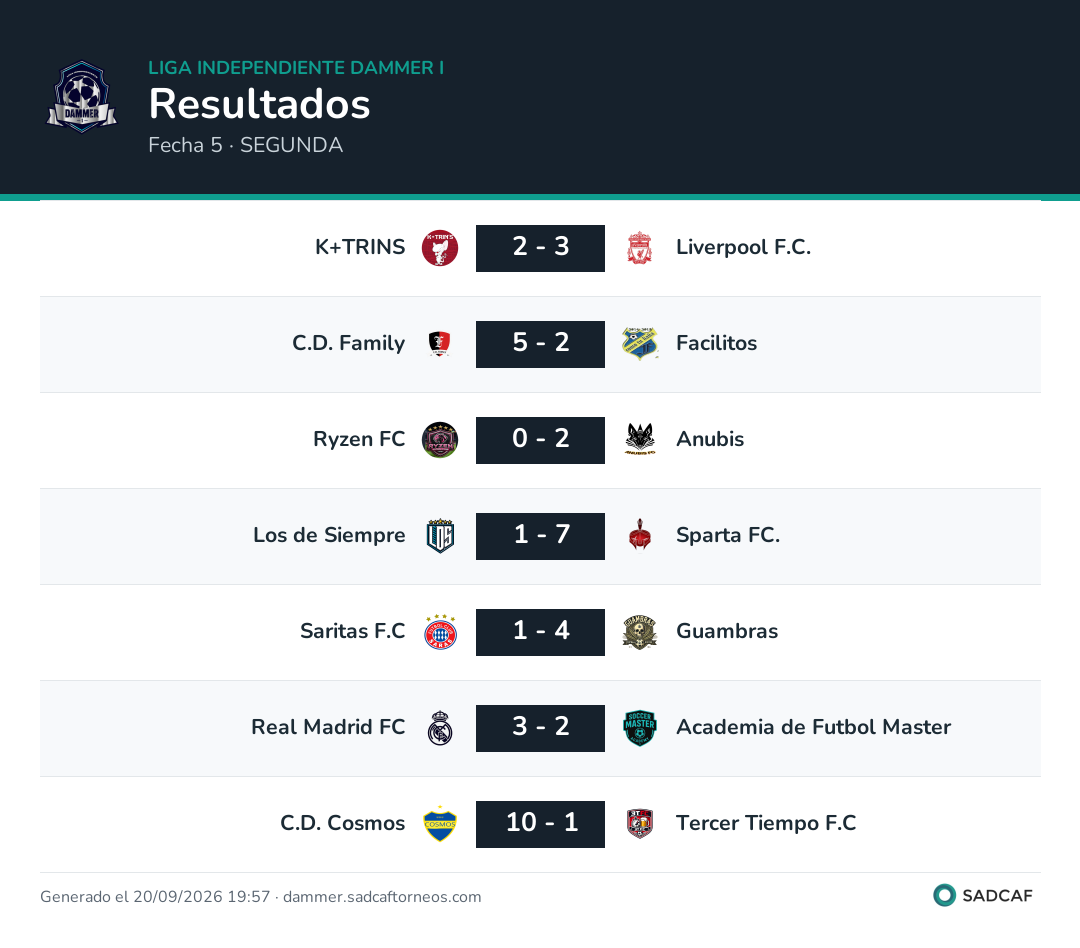The image size is (1080, 948).
Task: Click the C.D. Family team name
Action: tap(349, 342)
